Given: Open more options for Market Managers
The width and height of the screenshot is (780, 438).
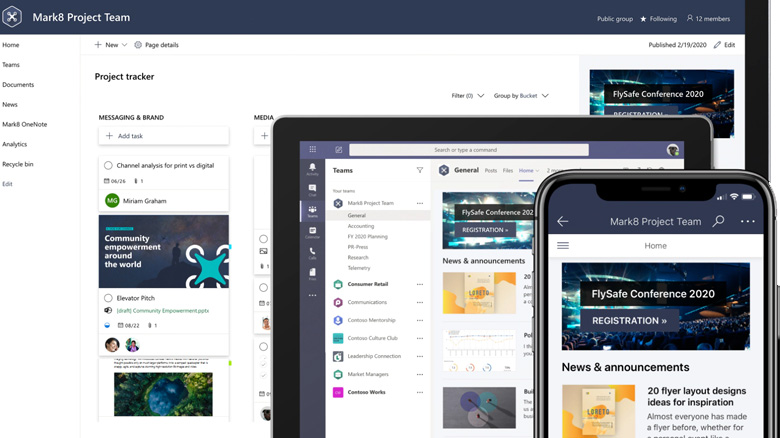Looking at the screenshot, I should pos(420,374).
